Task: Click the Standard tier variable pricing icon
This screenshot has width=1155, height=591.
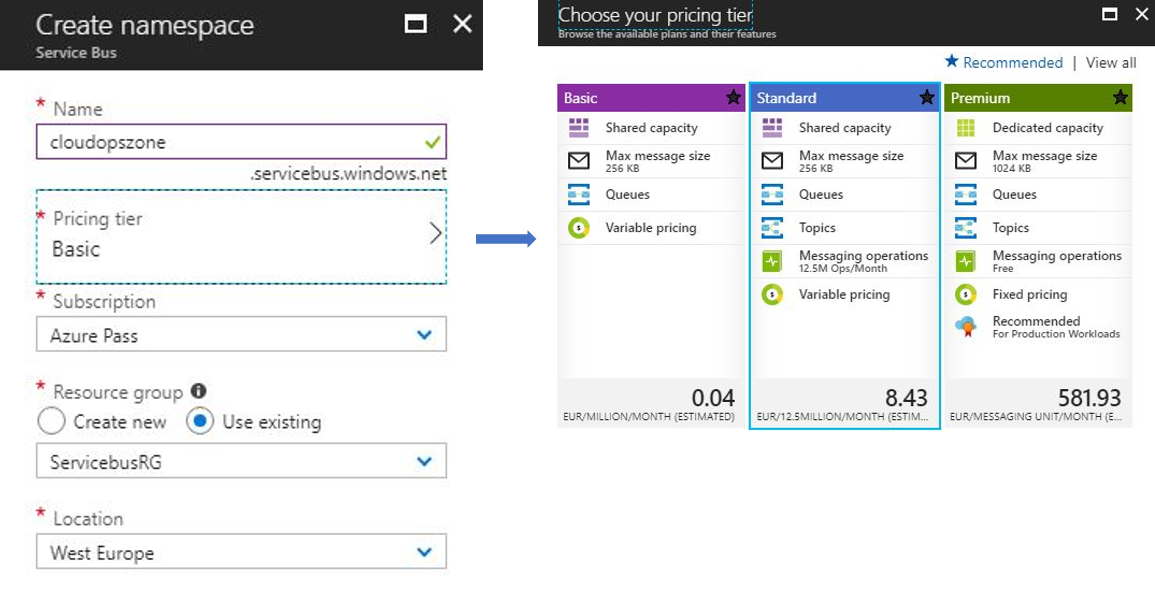Action: click(772, 295)
